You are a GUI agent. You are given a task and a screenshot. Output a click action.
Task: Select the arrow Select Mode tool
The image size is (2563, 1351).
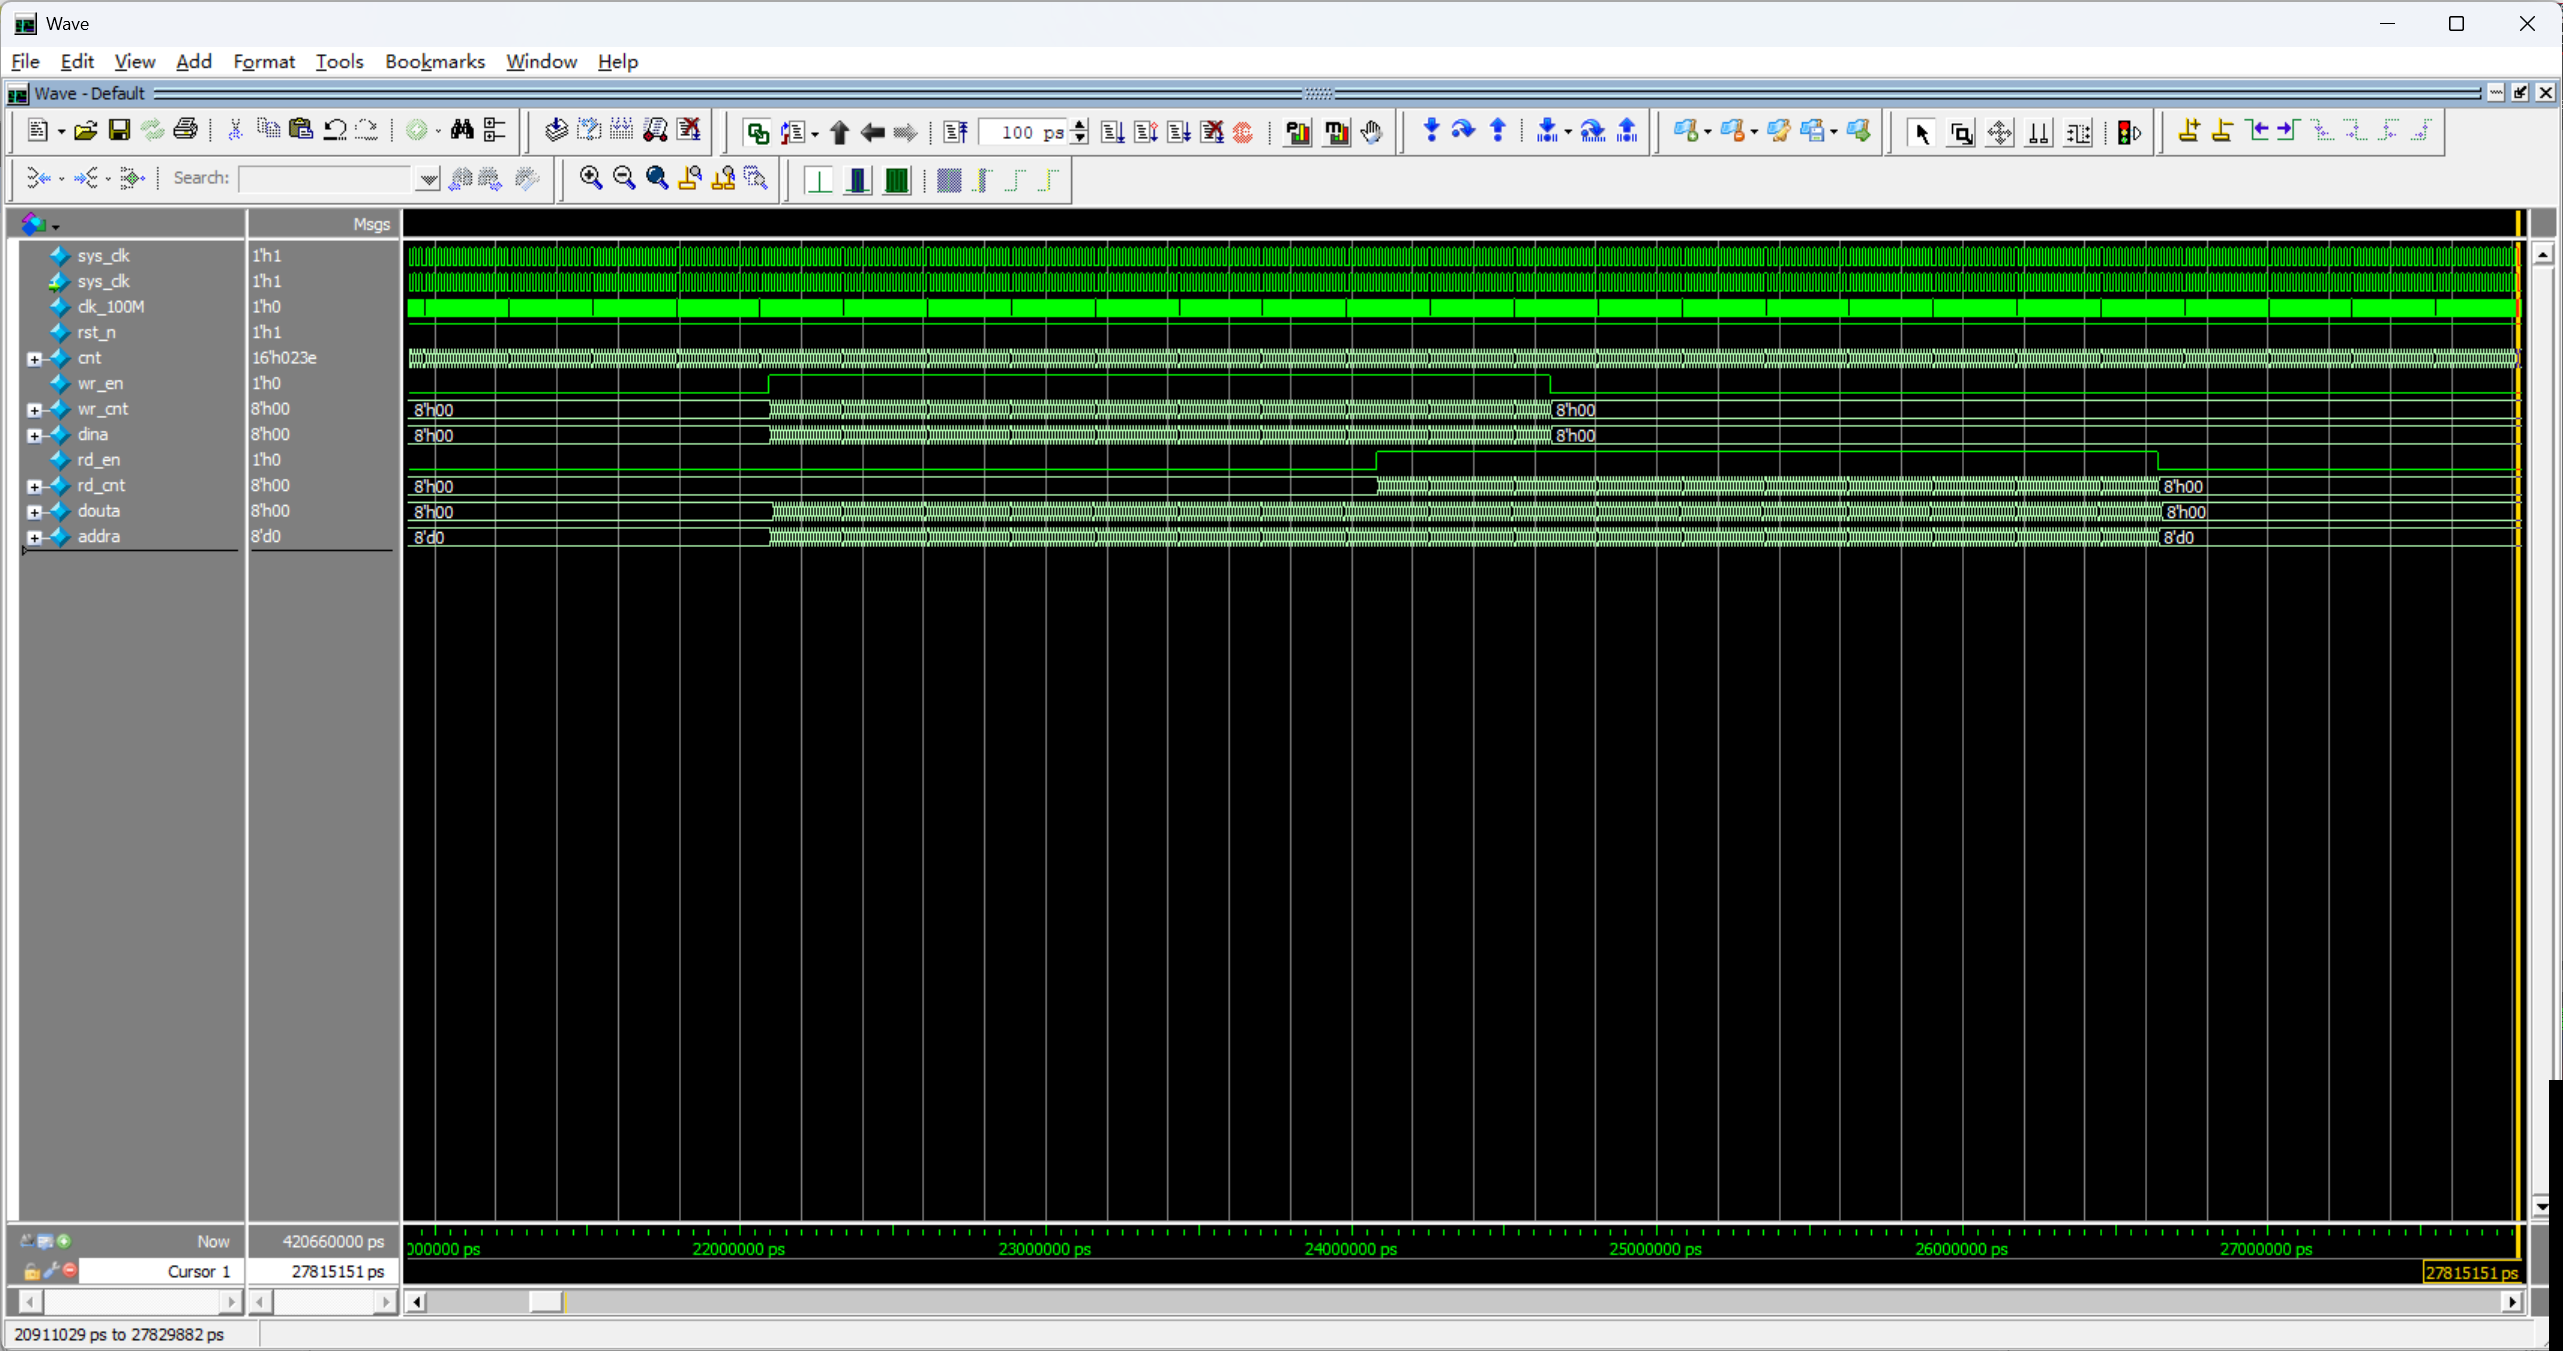[x=1921, y=132]
